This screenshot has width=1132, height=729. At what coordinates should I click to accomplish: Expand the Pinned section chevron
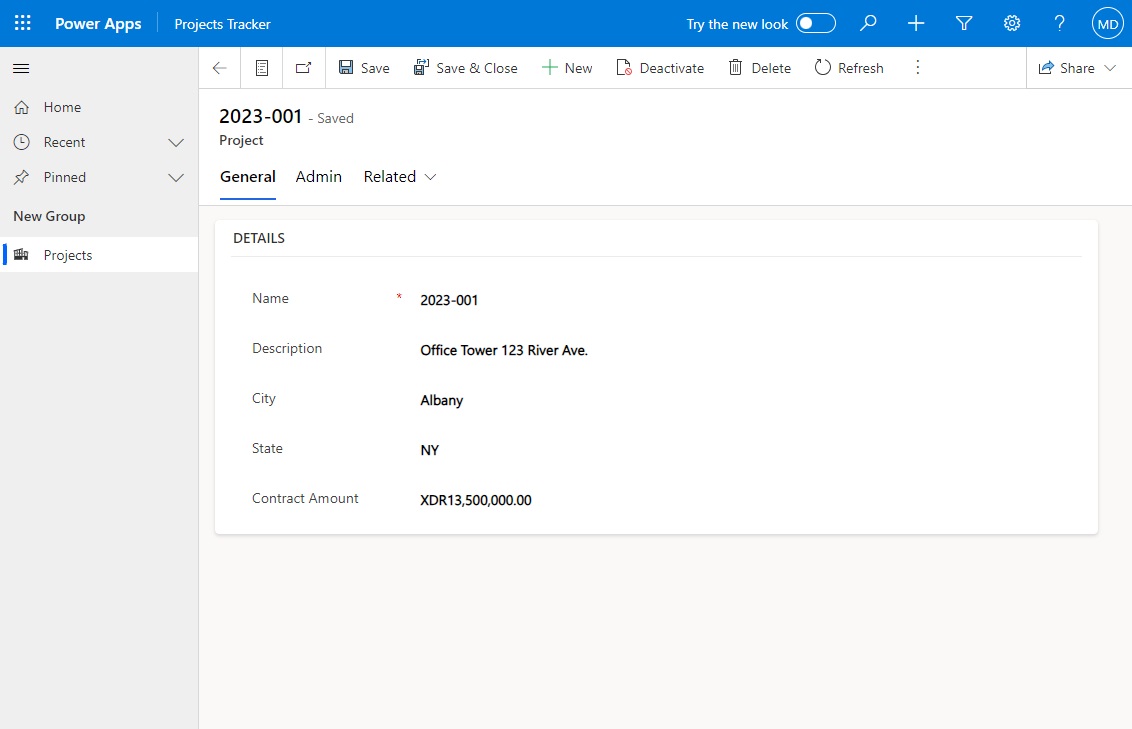[x=176, y=177]
